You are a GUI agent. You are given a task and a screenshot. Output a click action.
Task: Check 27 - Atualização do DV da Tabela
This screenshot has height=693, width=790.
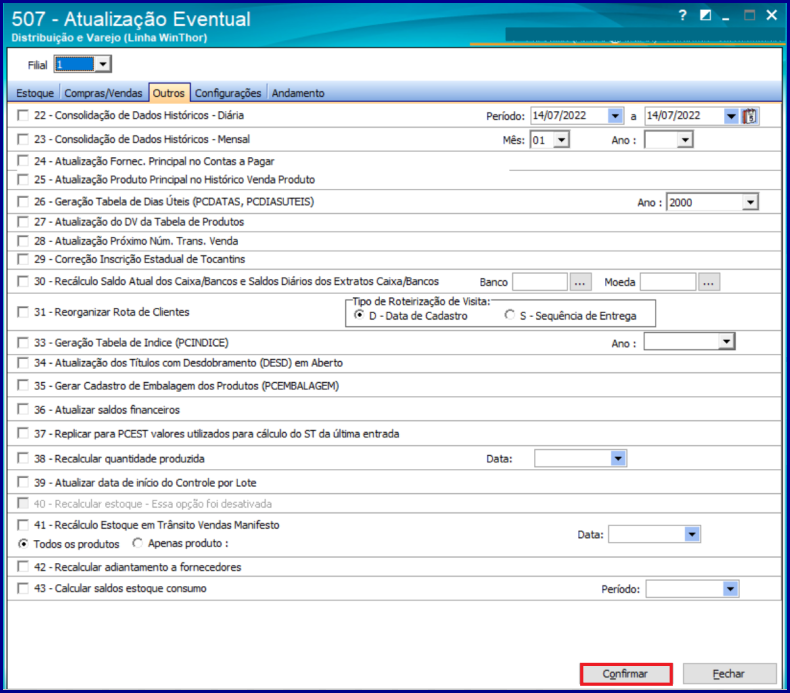click(23, 222)
